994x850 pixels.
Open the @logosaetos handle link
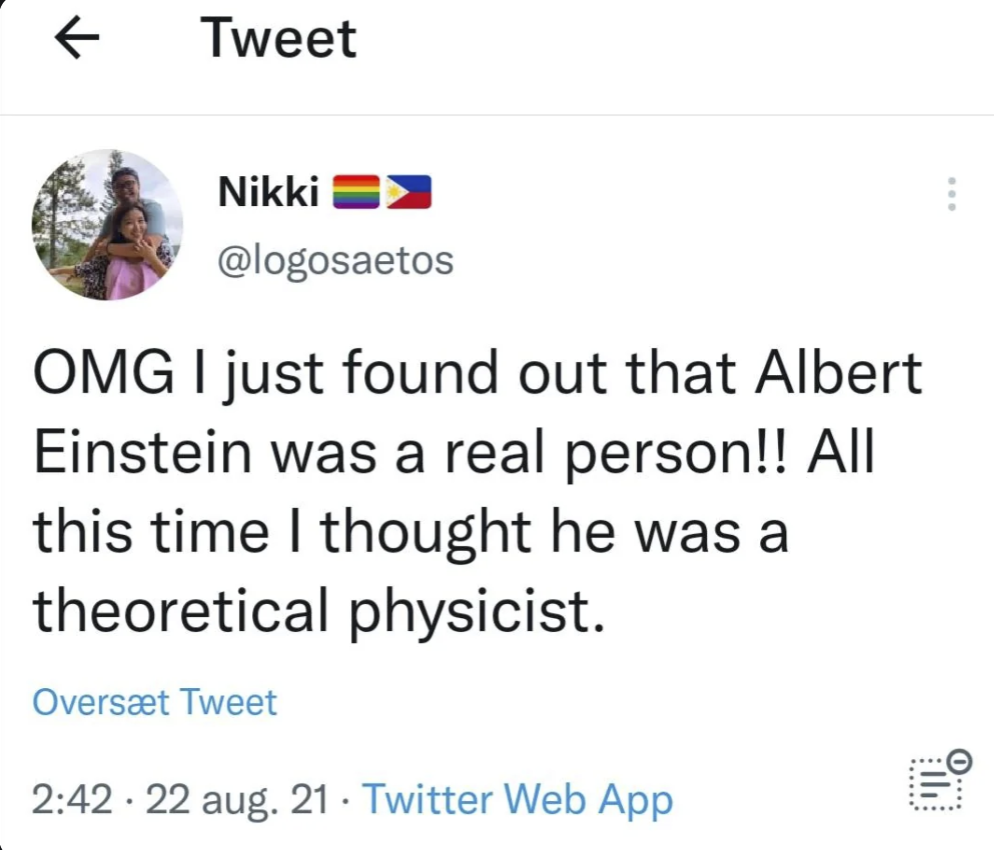(335, 259)
